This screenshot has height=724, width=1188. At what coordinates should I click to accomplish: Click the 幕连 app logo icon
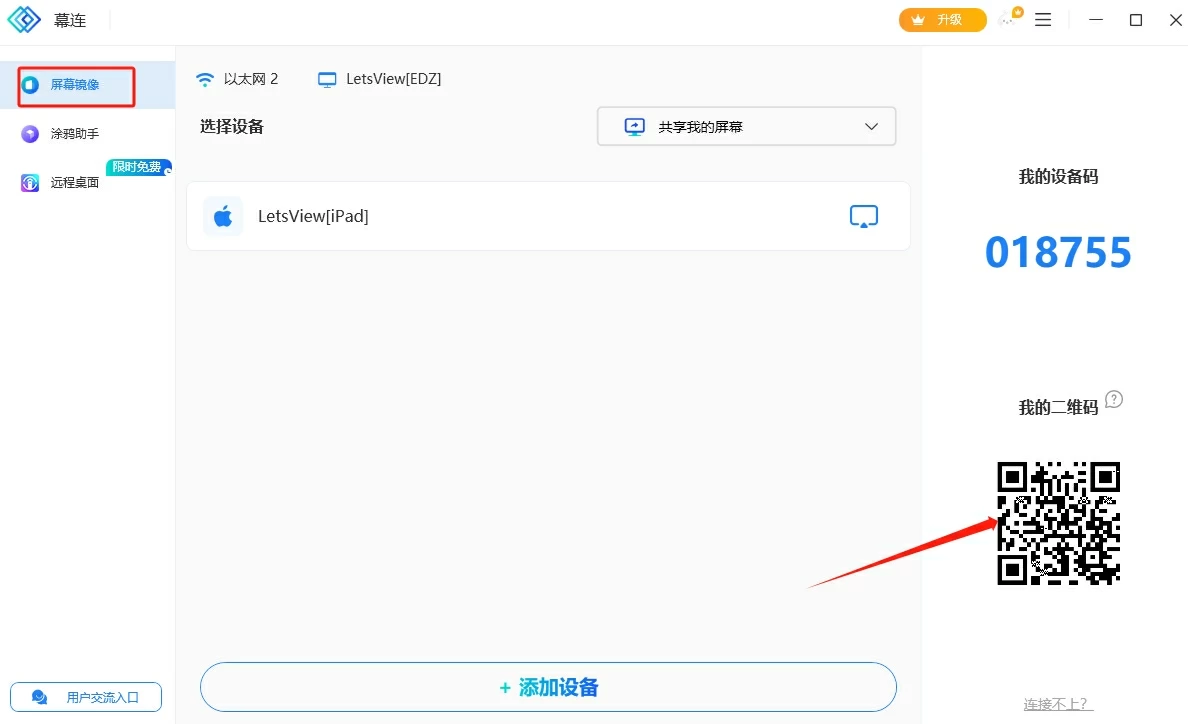pos(24,20)
